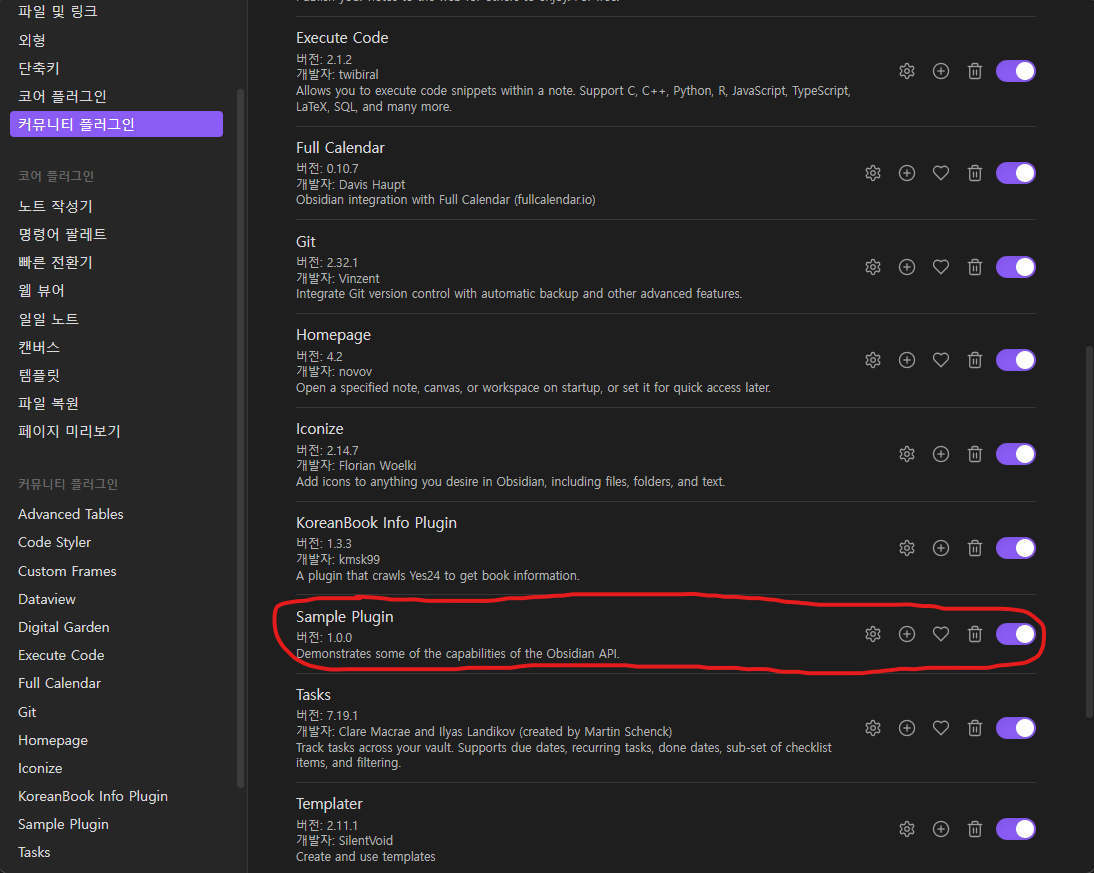Disable the Execute Code plugin toggle
This screenshot has height=873, width=1094.
pos(1015,71)
